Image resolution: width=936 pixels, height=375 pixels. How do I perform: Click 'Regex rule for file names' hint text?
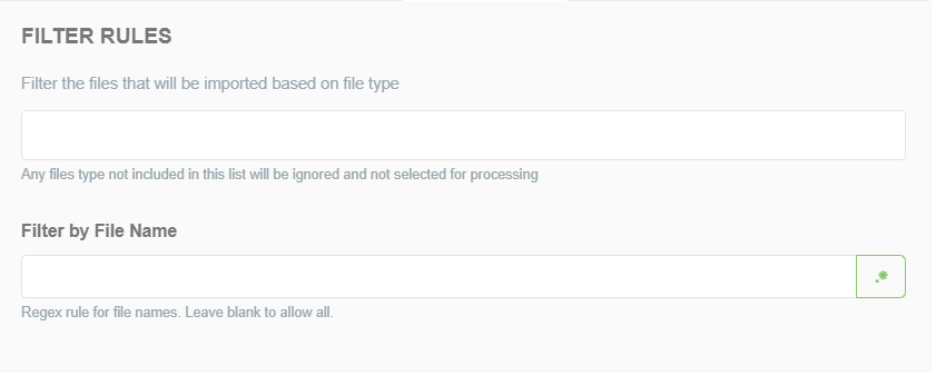pos(101,312)
